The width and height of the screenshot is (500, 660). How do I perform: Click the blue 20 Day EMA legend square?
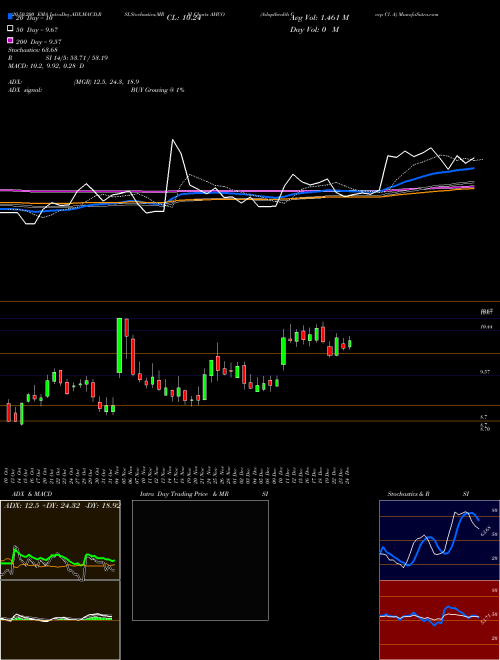(x=10, y=18)
